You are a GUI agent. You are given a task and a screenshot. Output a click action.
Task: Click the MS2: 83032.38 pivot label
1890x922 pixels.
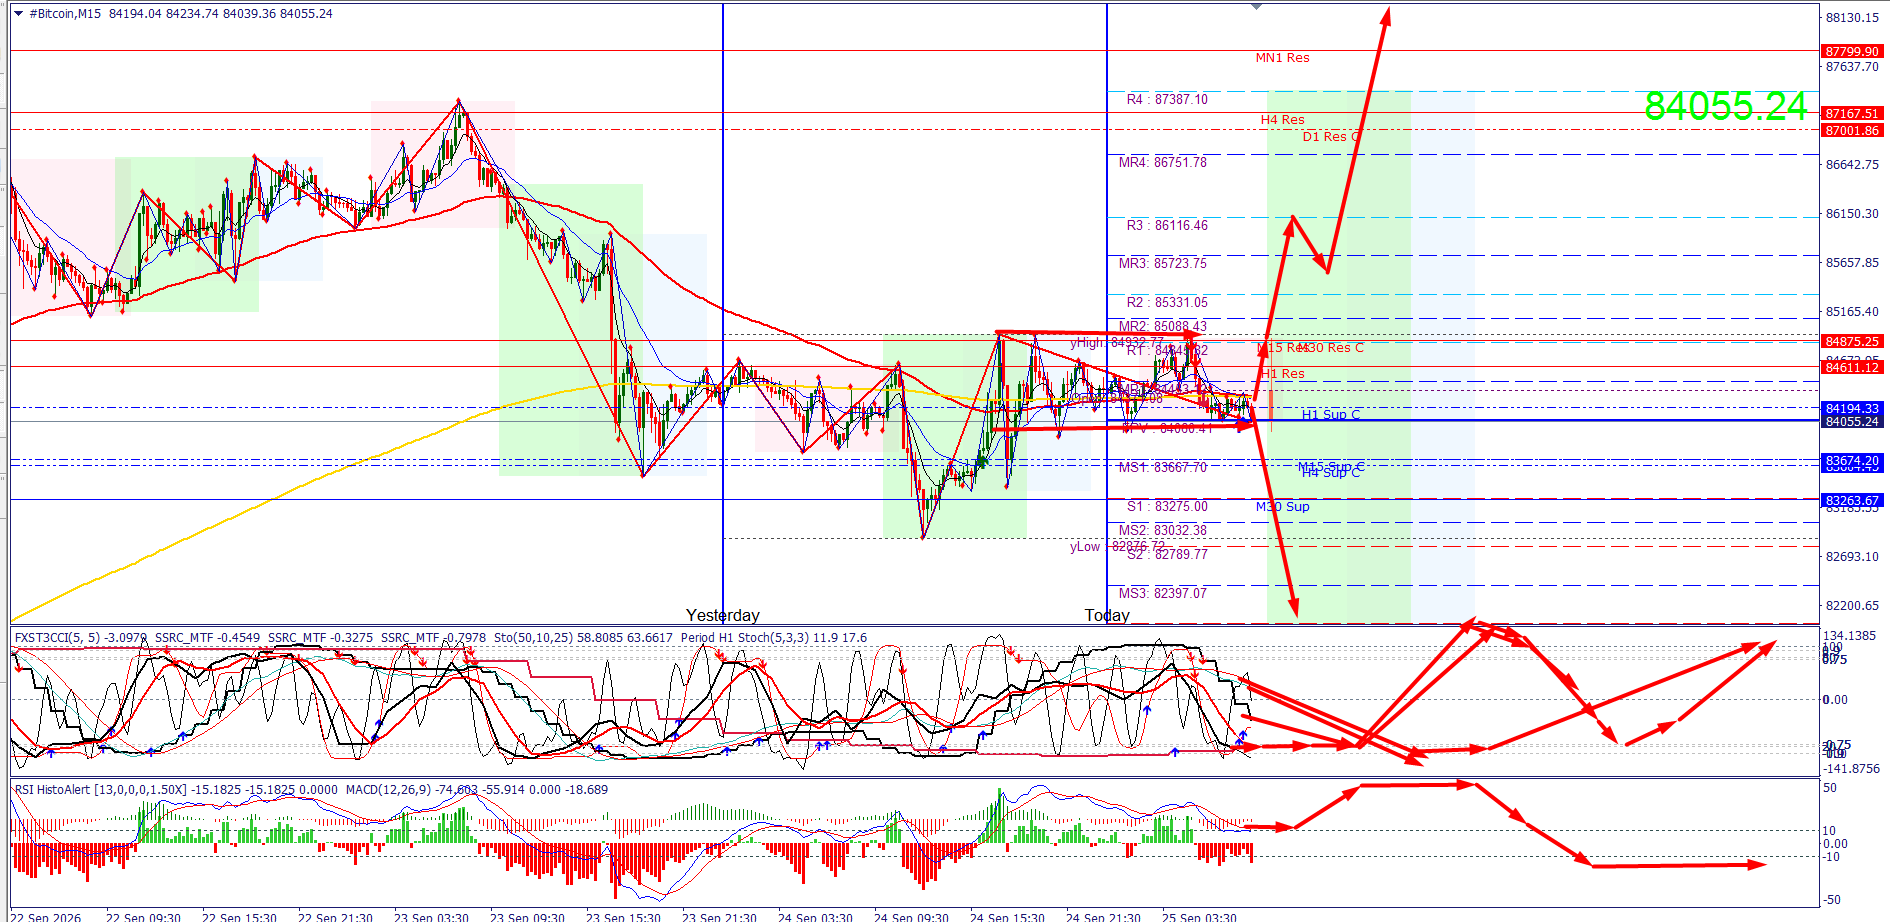pos(1163,530)
